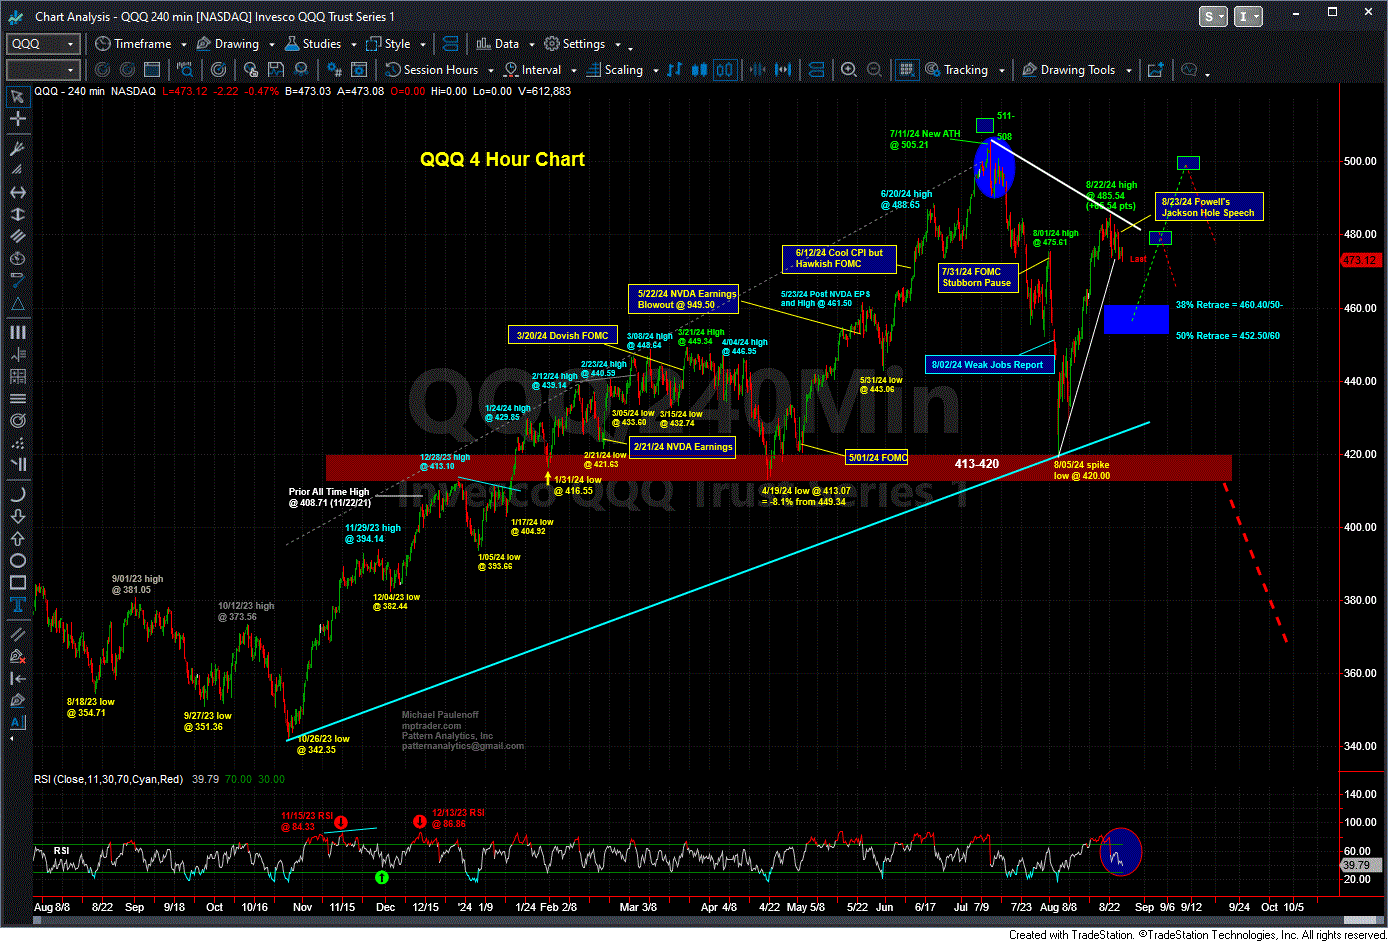Select the horizontal lines tool
This screenshot has width=1388, height=941.
17,398
